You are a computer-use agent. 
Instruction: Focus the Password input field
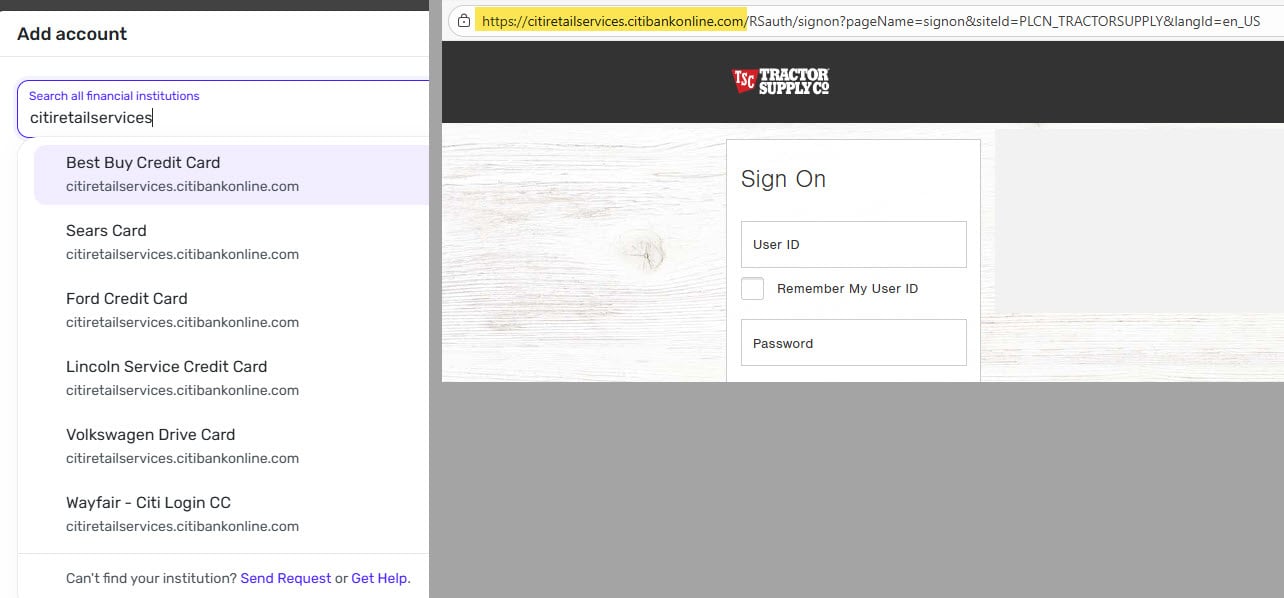point(854,343)
